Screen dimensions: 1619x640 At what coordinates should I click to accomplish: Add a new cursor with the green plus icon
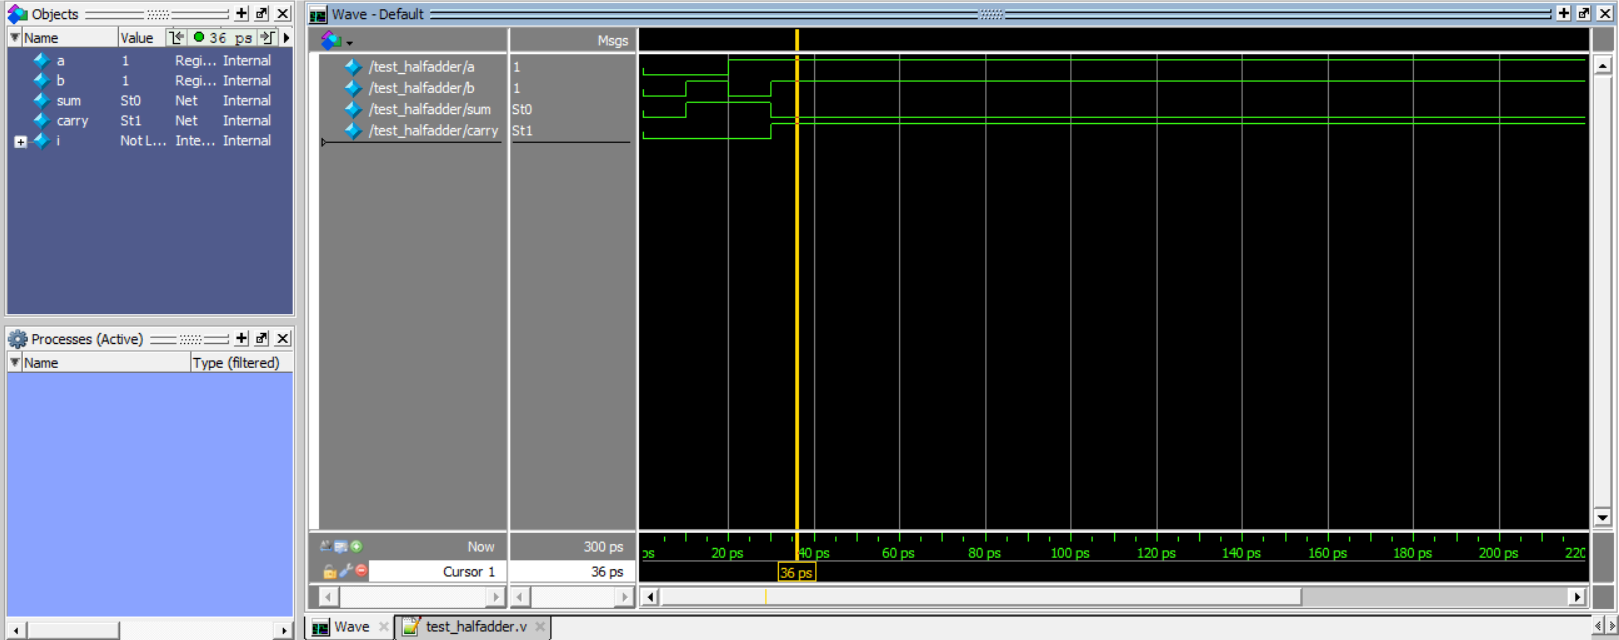click(x=357, y=547)
